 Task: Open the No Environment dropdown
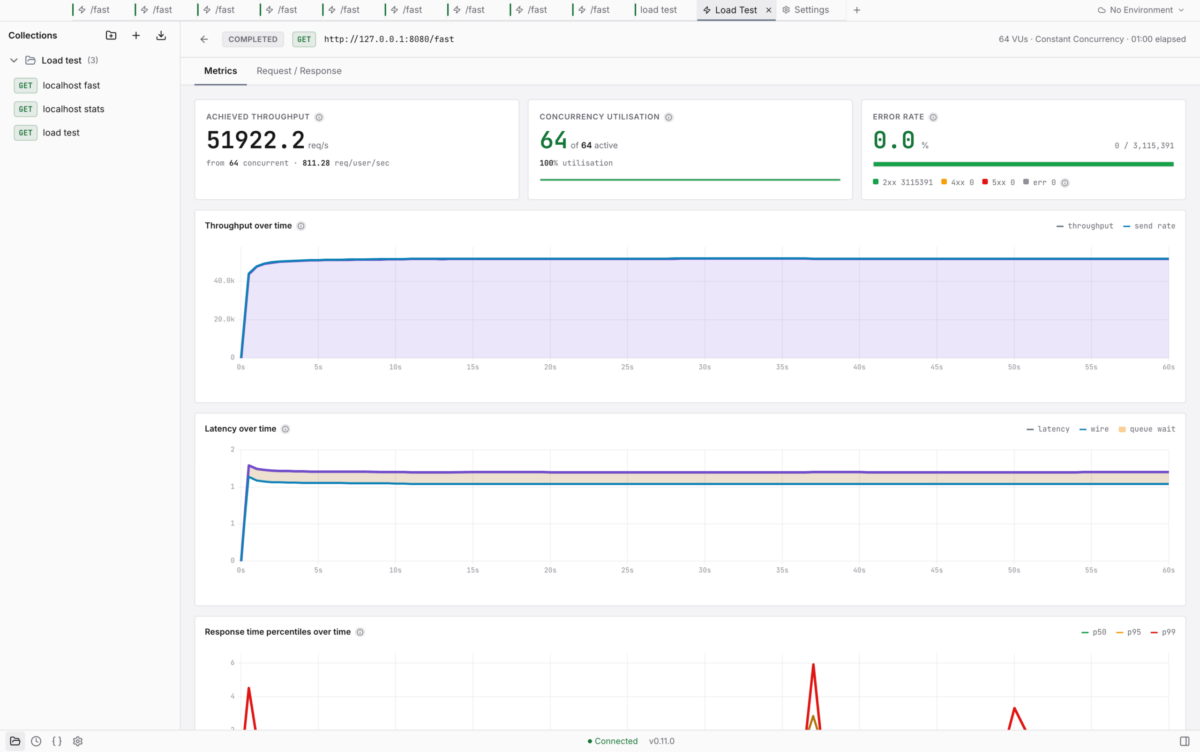(1140, 10)
